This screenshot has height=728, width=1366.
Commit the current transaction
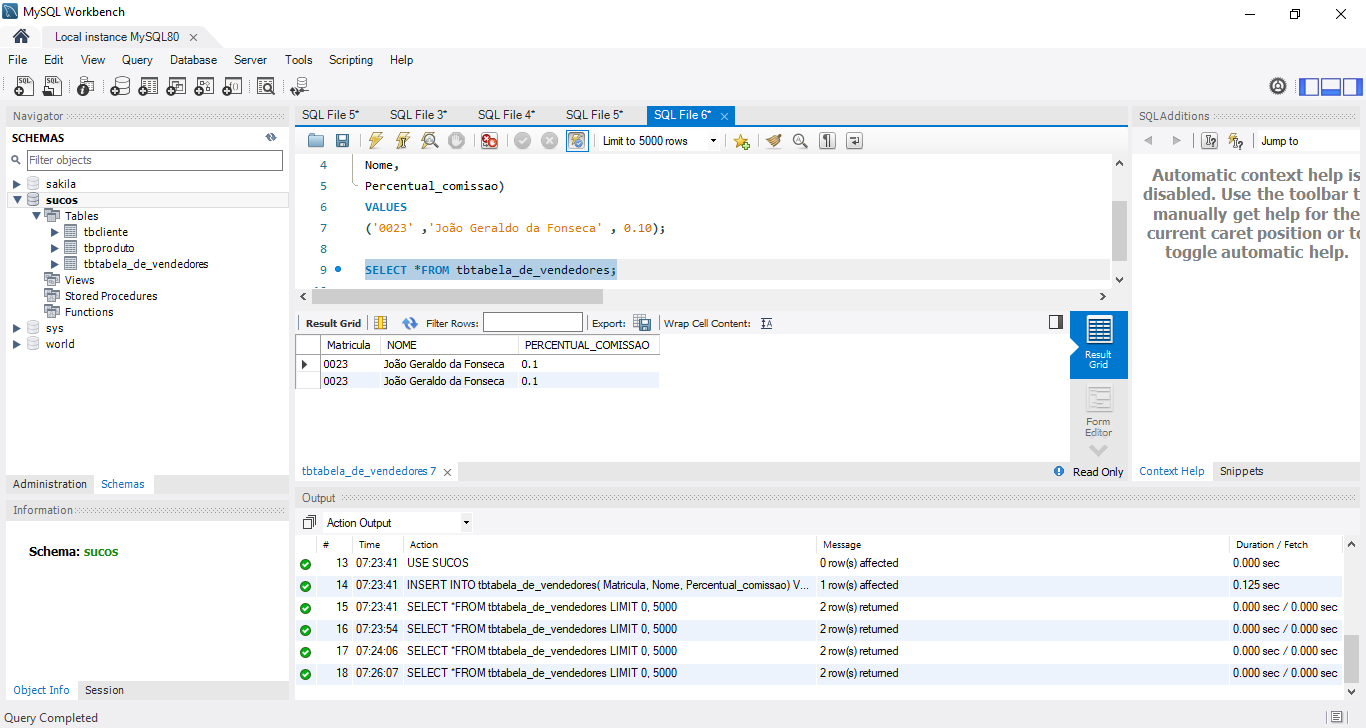coord(522,141)
